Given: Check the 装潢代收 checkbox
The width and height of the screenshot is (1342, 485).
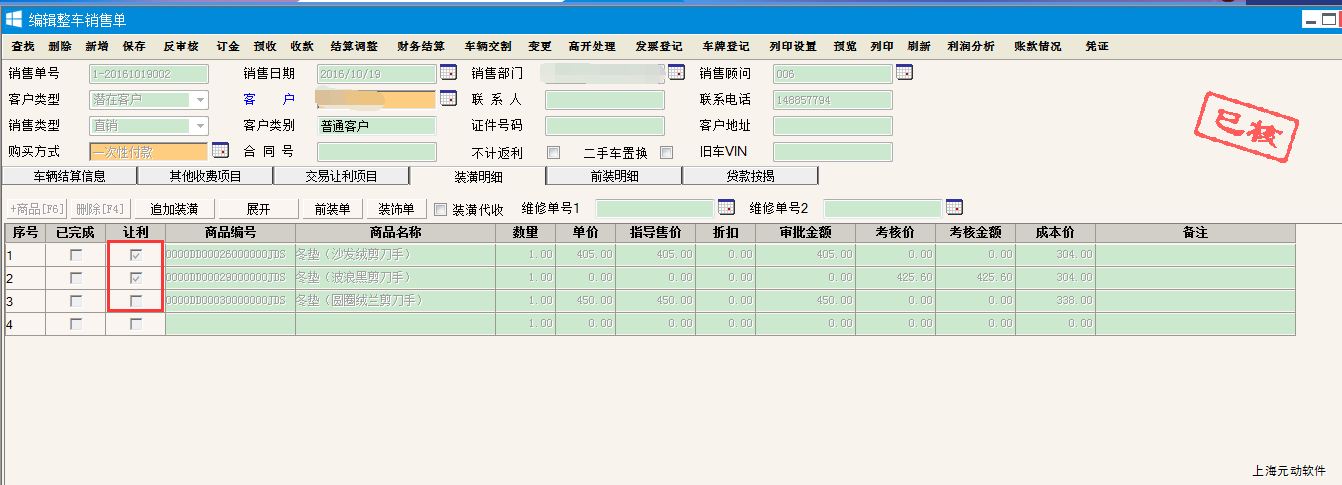Looking at the screenshot, I should click(440, 210).
